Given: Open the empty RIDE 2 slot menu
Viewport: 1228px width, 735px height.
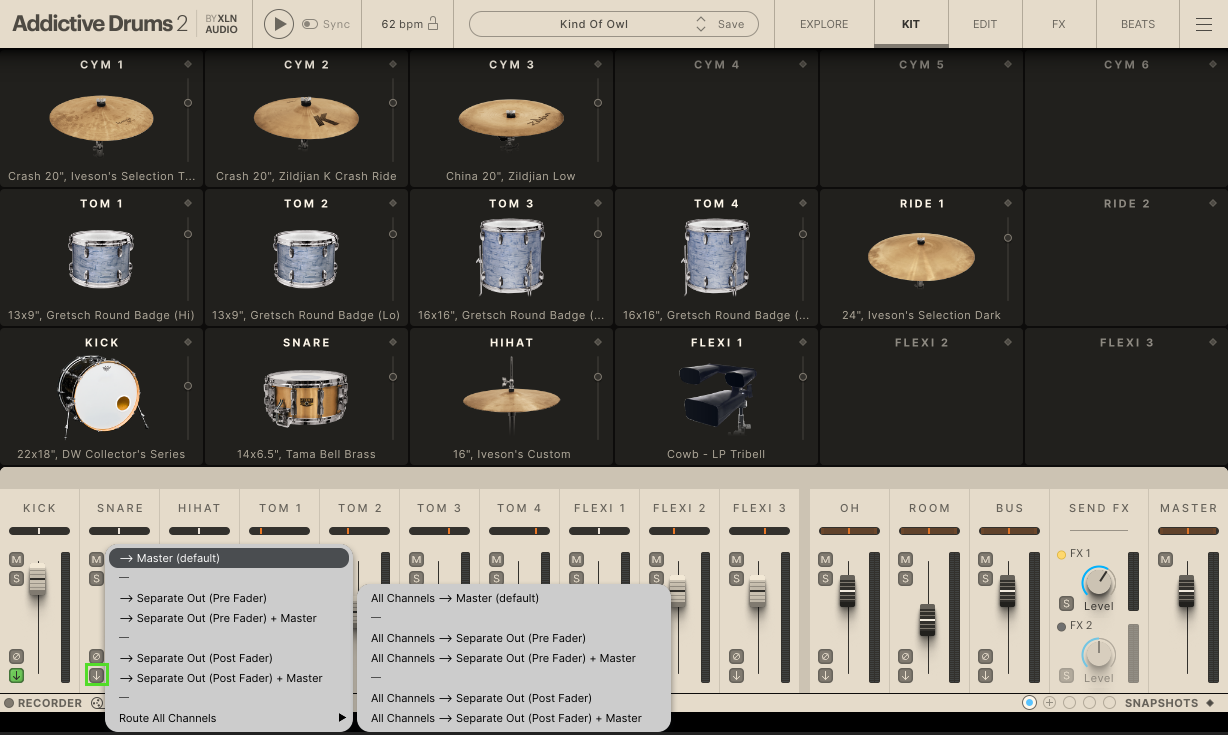Looking at the screenshot, I should [x=1213, y=203].
